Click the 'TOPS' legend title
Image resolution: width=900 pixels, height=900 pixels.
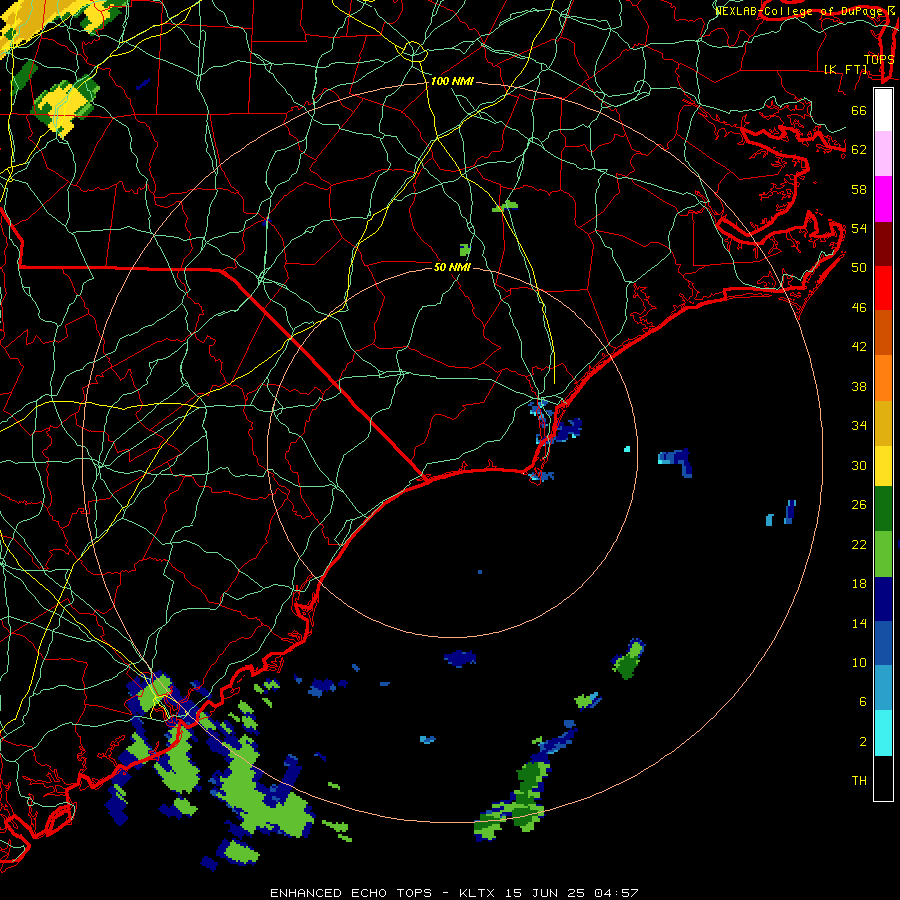pos(879,59)
